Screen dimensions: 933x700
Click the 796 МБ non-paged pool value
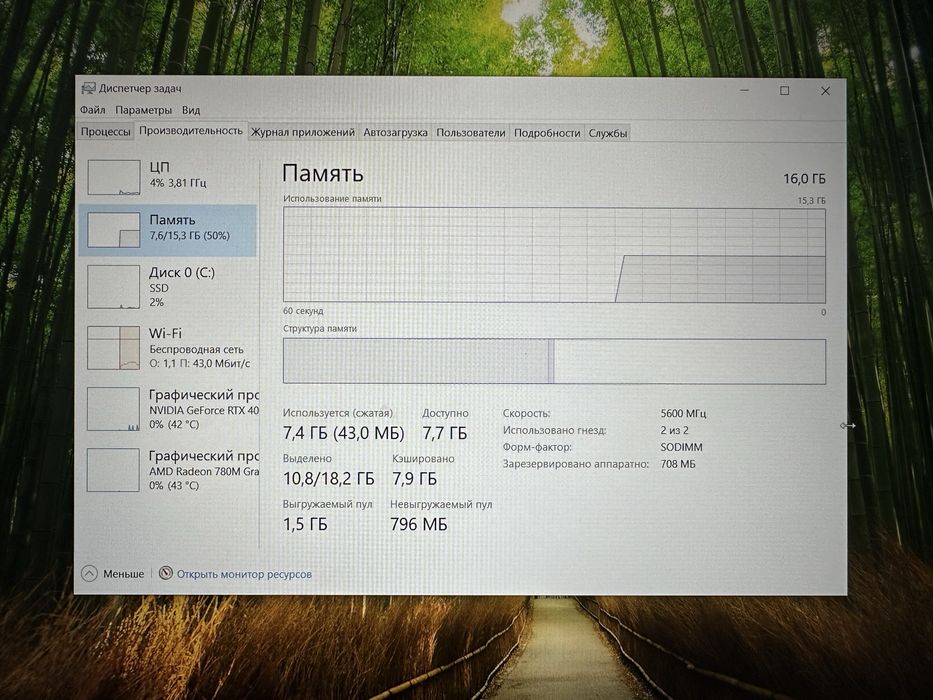[x=418, y=524]
